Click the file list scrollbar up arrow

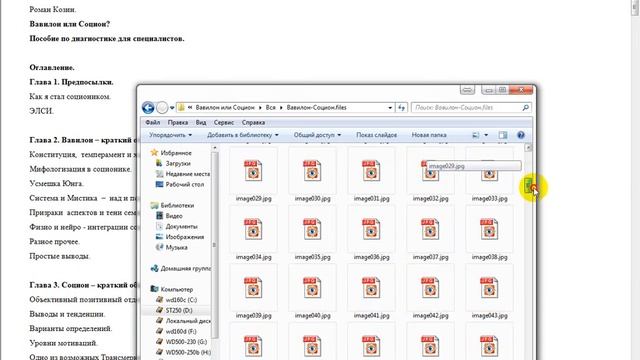point(528,148)
